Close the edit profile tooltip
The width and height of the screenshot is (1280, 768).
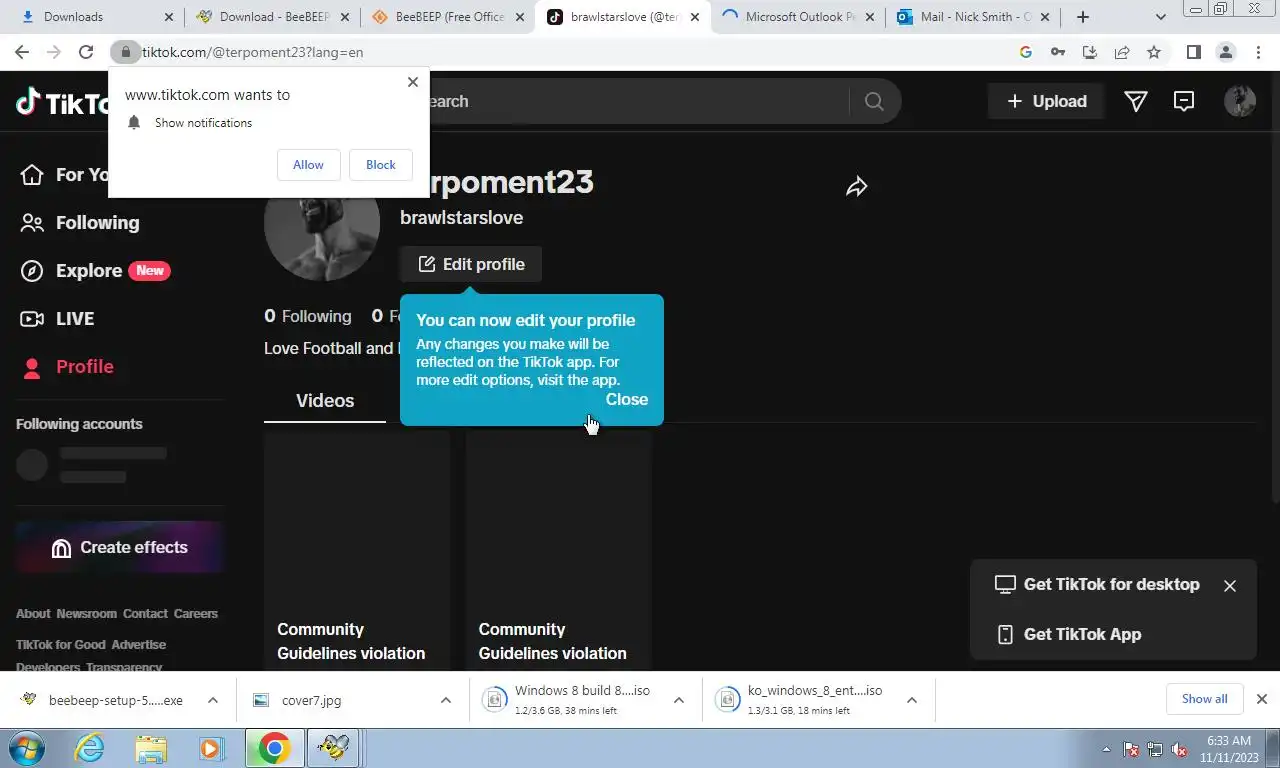[627, 399]
